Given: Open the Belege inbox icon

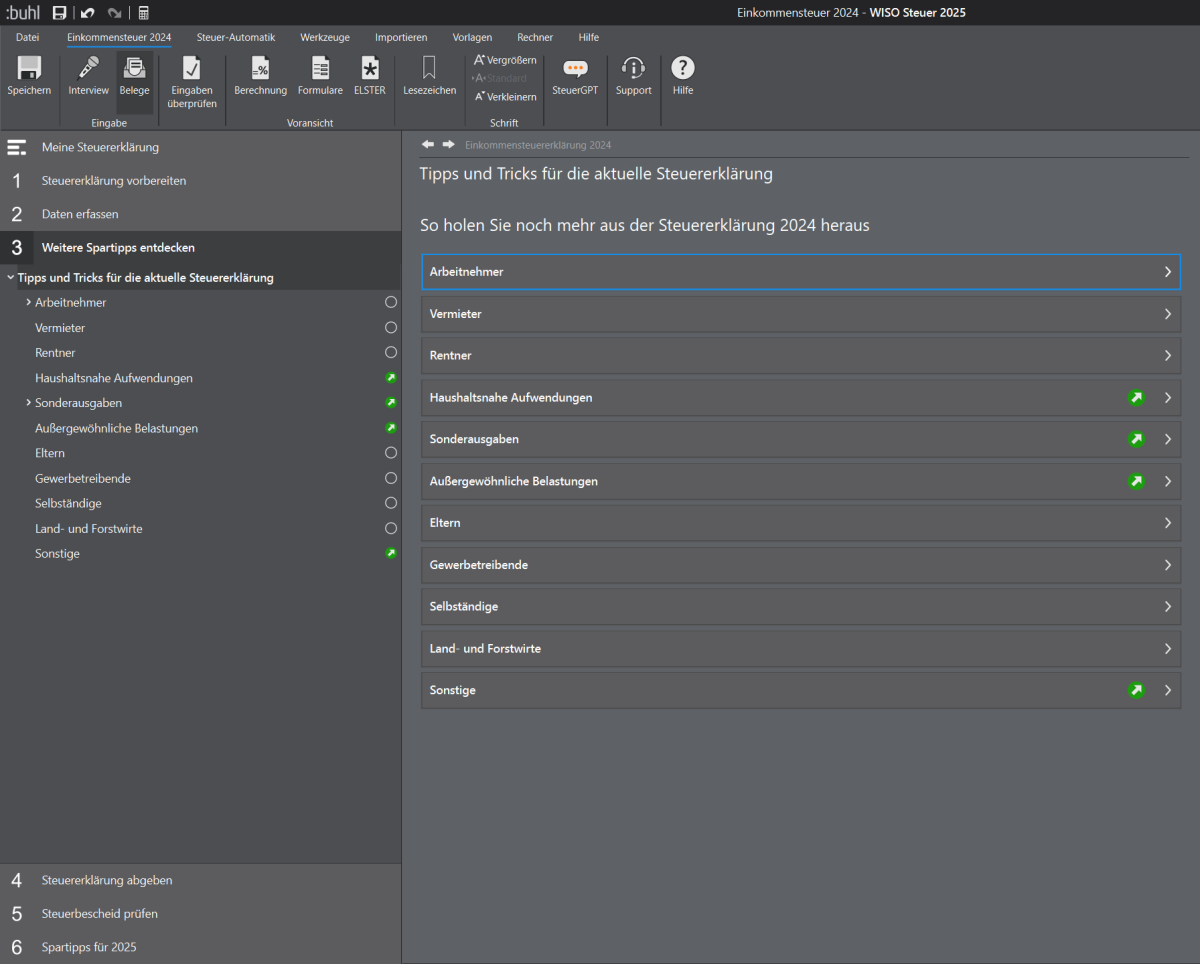Looking at the screenshot, I should click(x=134, y=68).
